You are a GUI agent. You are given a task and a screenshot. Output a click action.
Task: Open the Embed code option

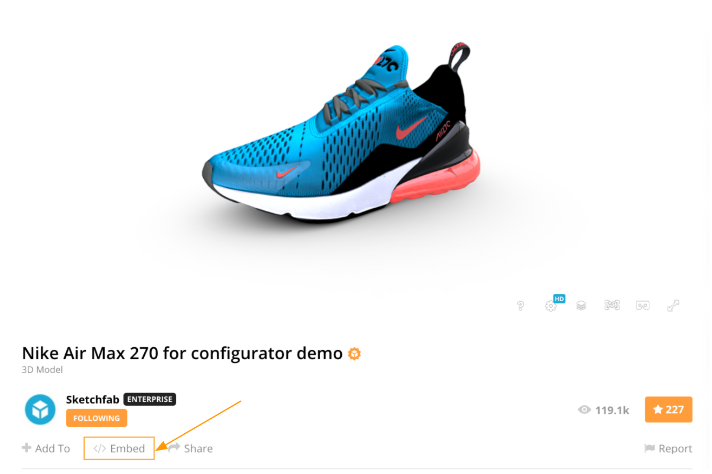119,449
